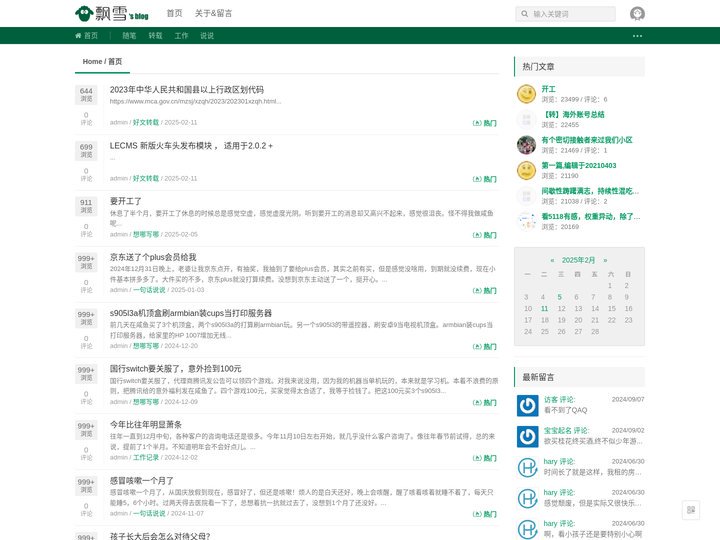
Task: Open post 今年比往年明显萧条
Action: click(x=146, y=425)
